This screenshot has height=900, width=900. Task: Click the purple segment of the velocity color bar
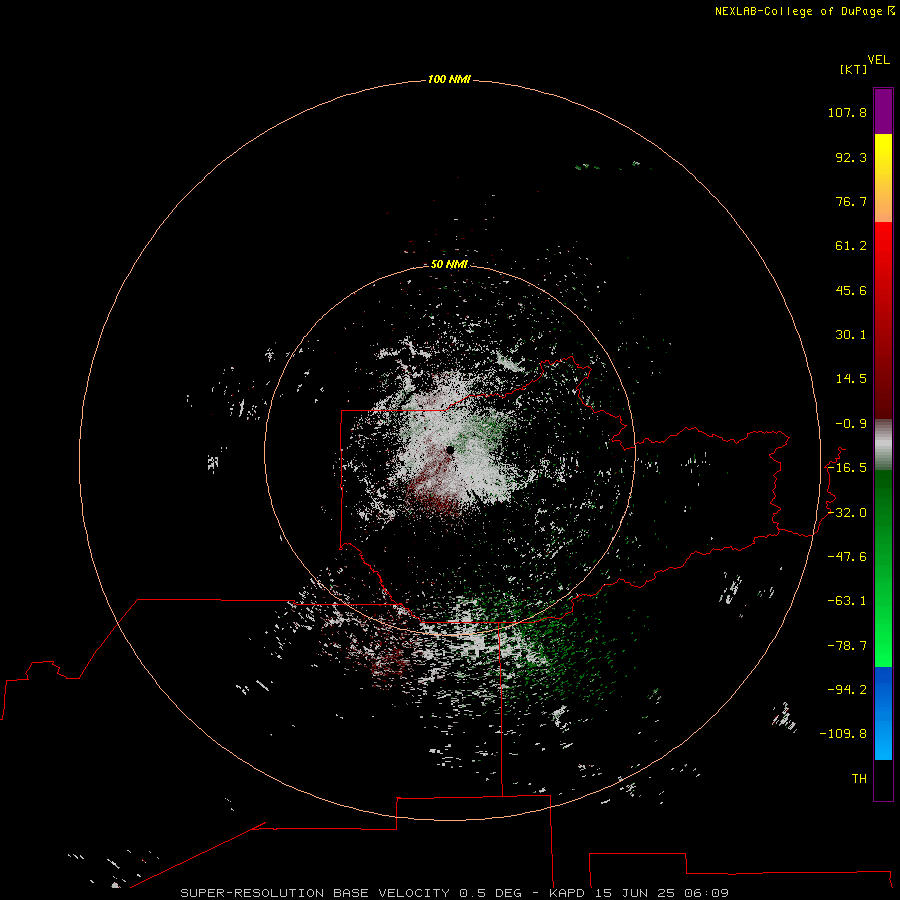click(x=883, y=111)
